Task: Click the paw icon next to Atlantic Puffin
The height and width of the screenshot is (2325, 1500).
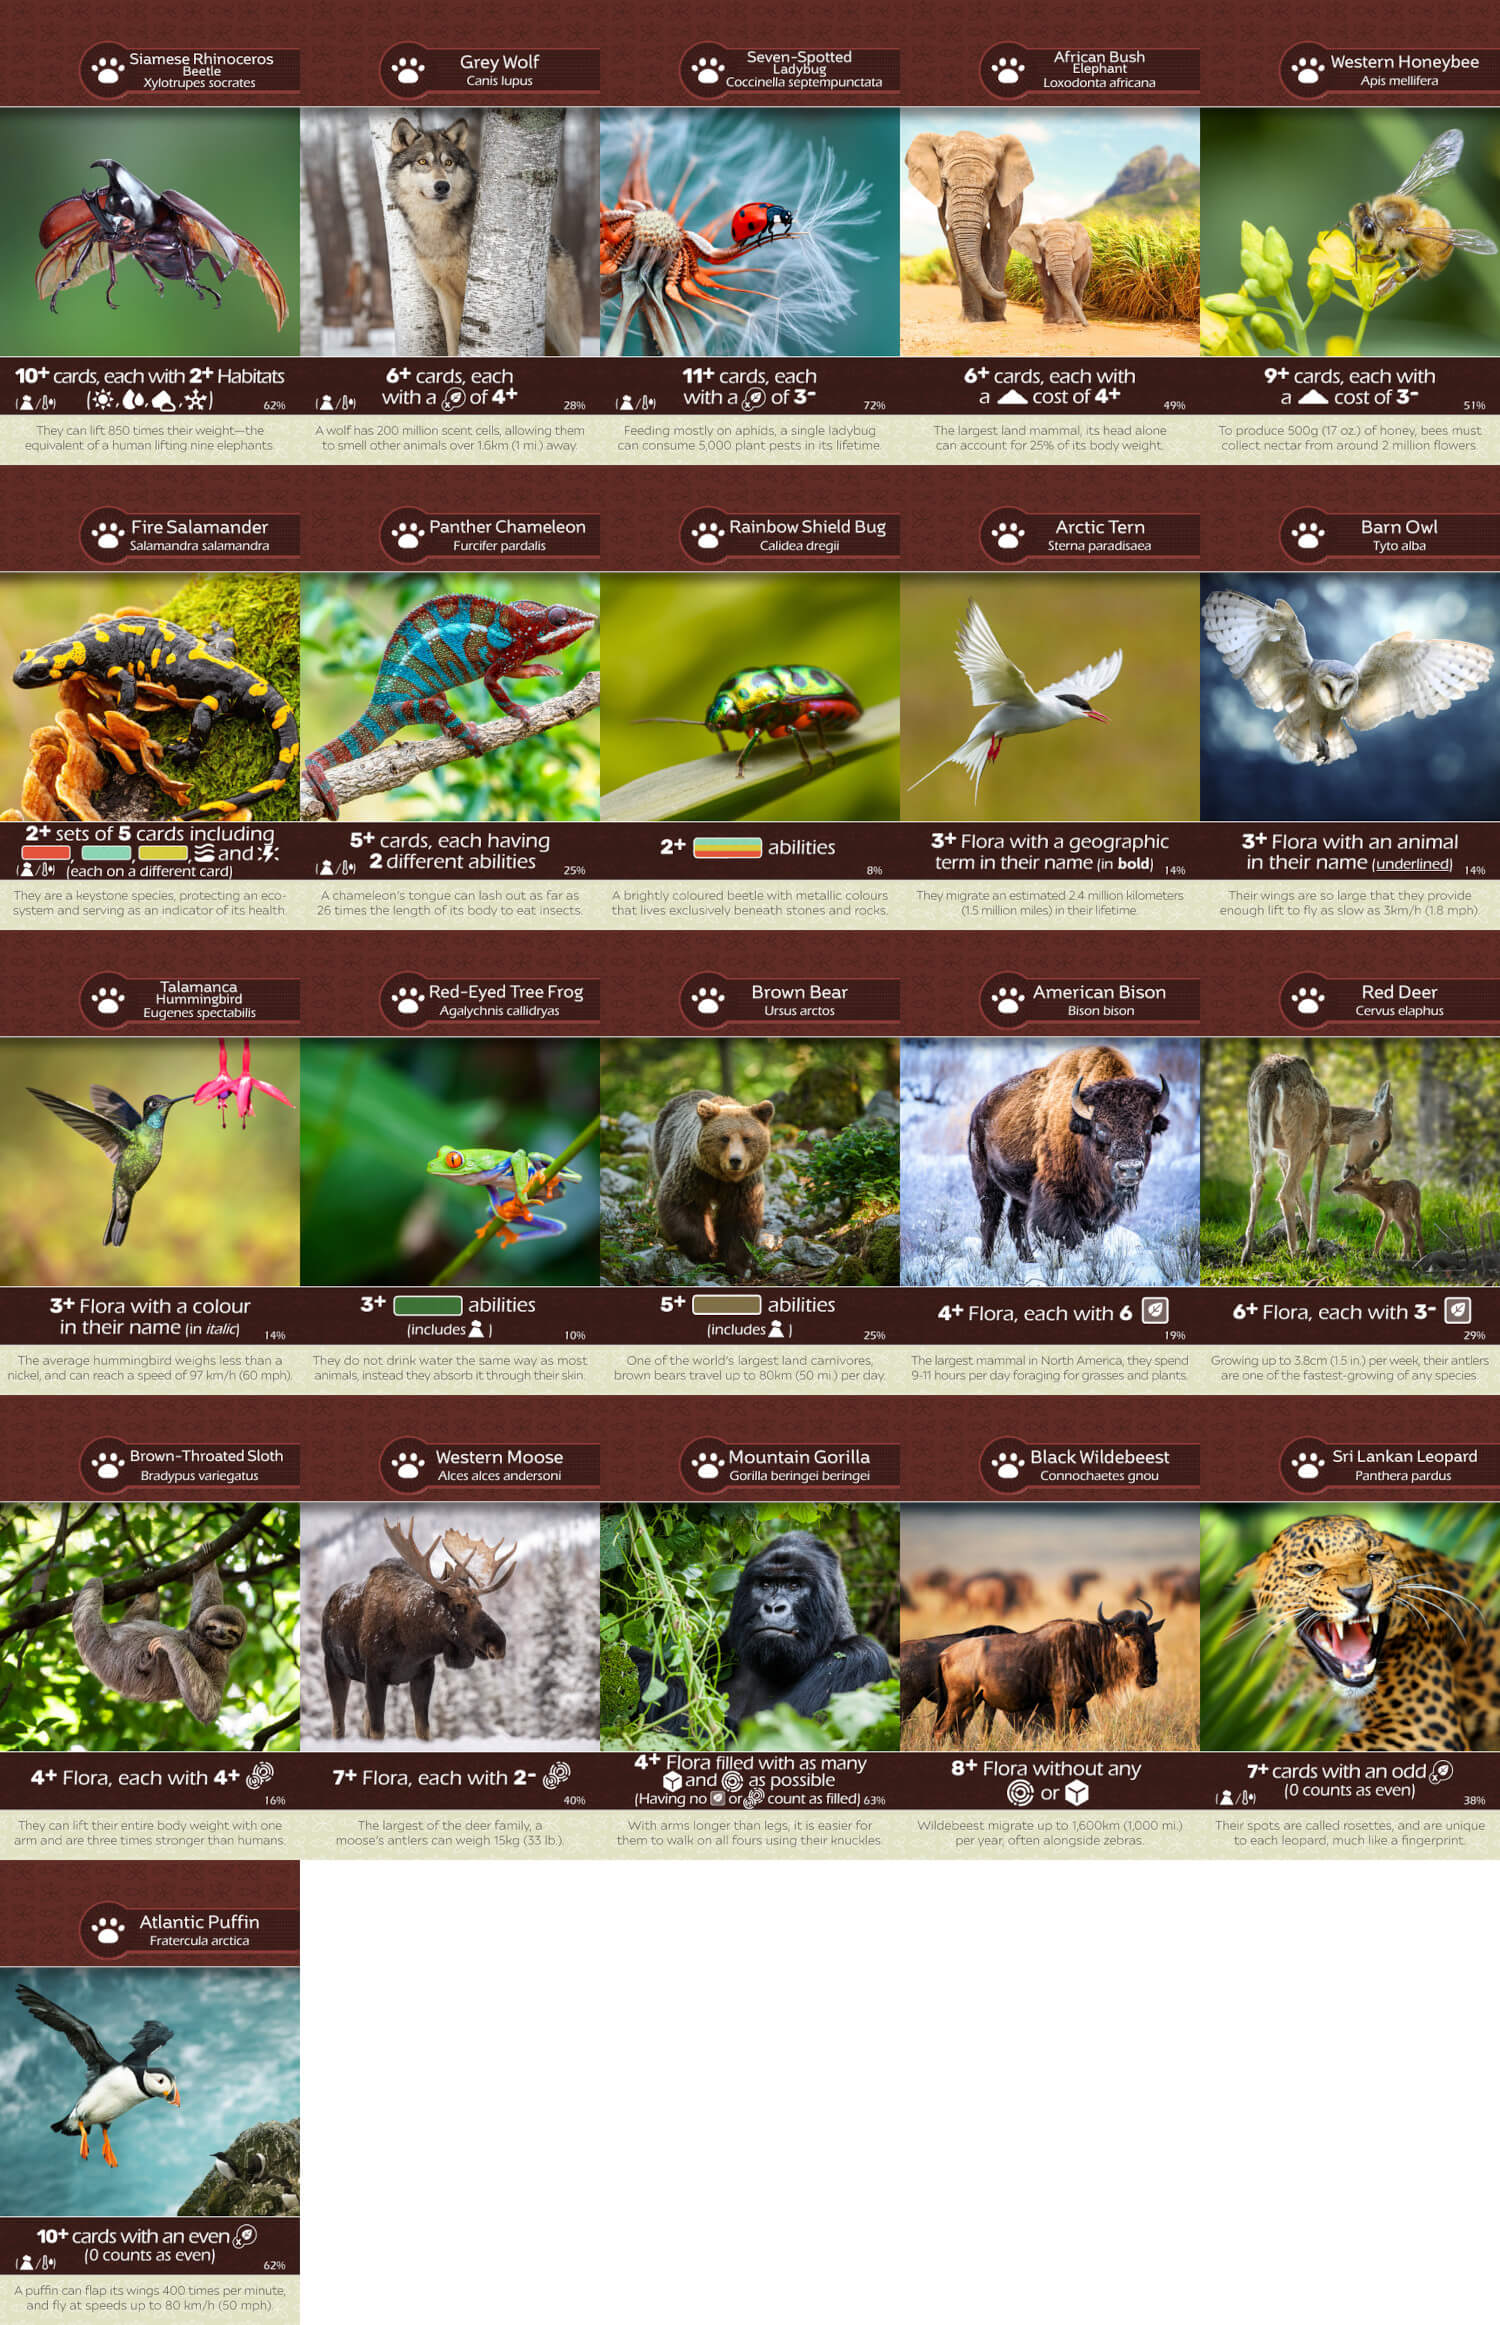Action: [x=108, y=1929]
